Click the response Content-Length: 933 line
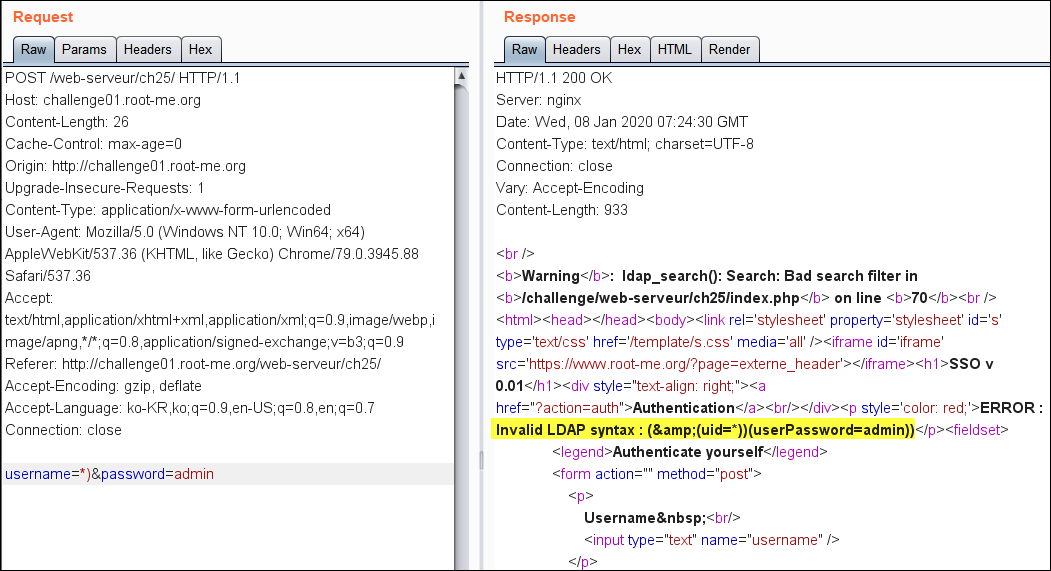This screenshot has height=571, width=1051. point(562,210)
